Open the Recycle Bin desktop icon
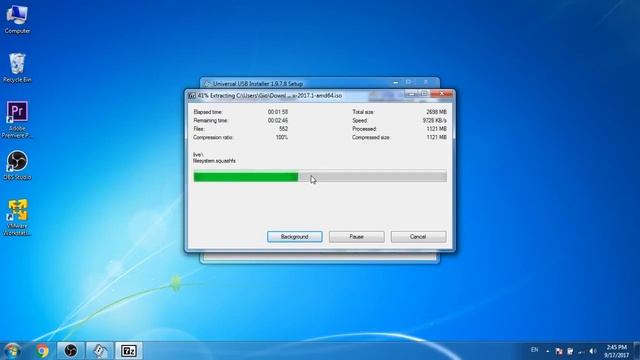Viewport: 640px width, 360px height. pyautogui.click(x=17, y=68)
